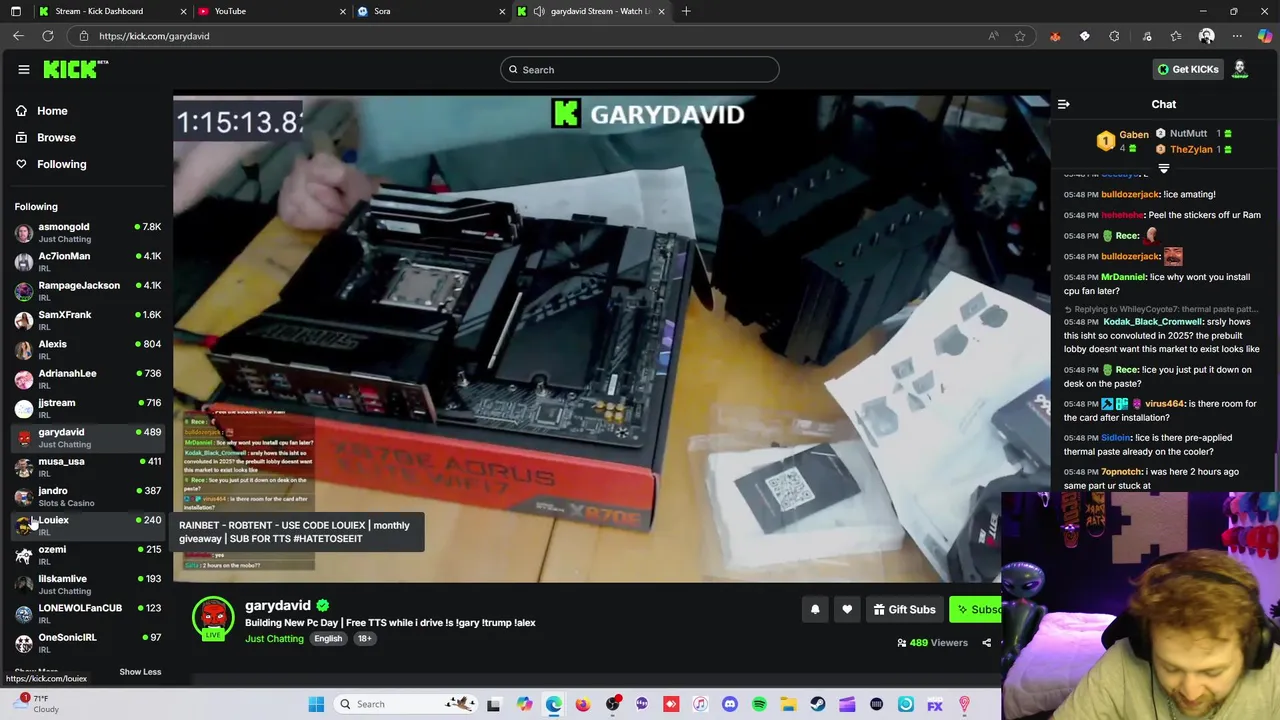
Task: Open browser Settings and more menu
Action: [x=1237, y=36]
